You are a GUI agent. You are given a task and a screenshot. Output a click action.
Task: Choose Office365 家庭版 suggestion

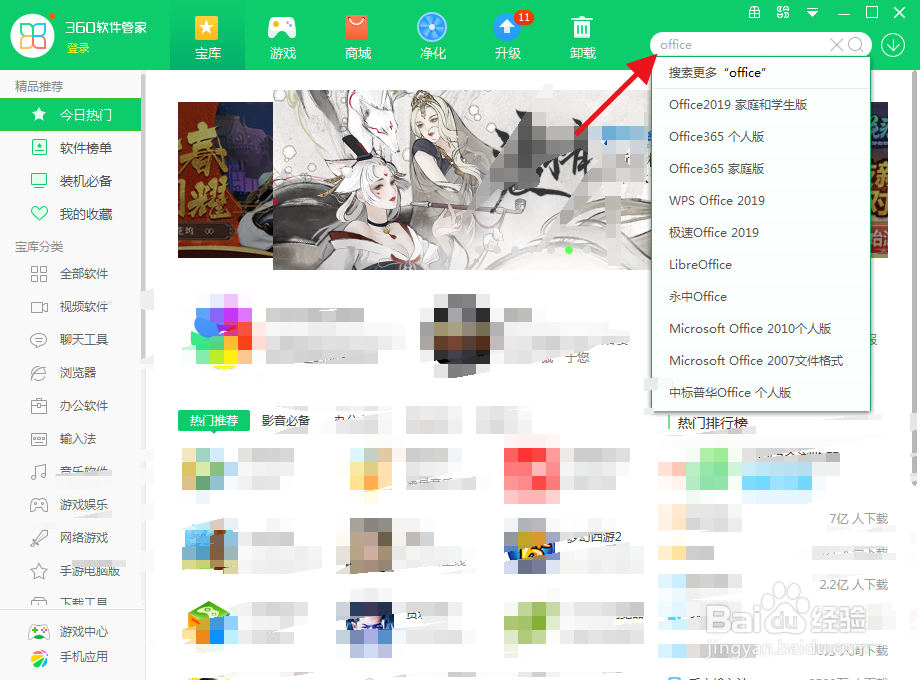pos(761,169)
